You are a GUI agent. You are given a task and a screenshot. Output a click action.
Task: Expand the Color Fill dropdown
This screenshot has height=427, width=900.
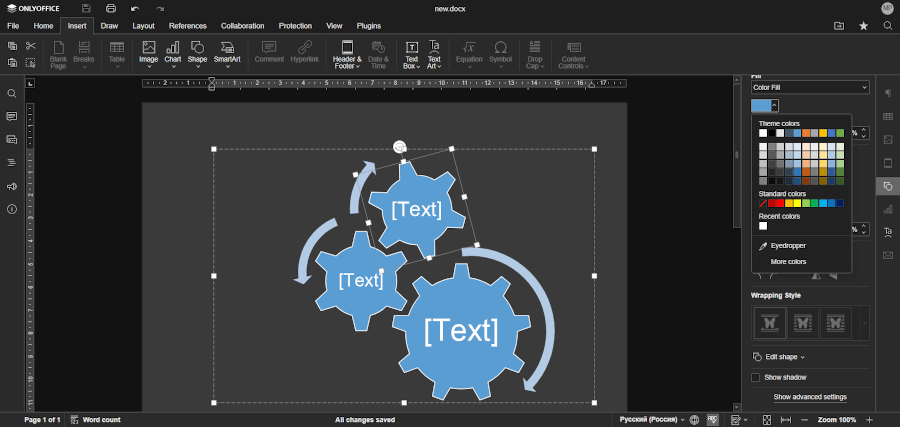tap(810, 88)
